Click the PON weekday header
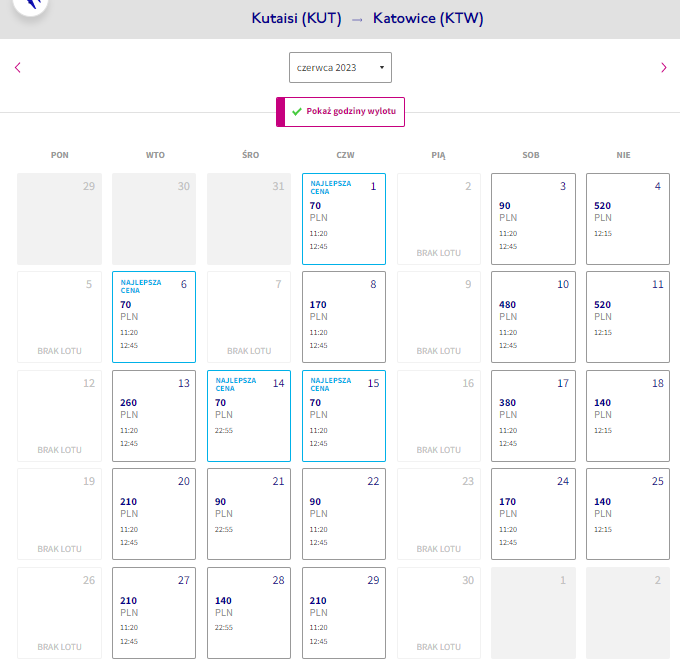The image size is (680, 660). [60, 155]
